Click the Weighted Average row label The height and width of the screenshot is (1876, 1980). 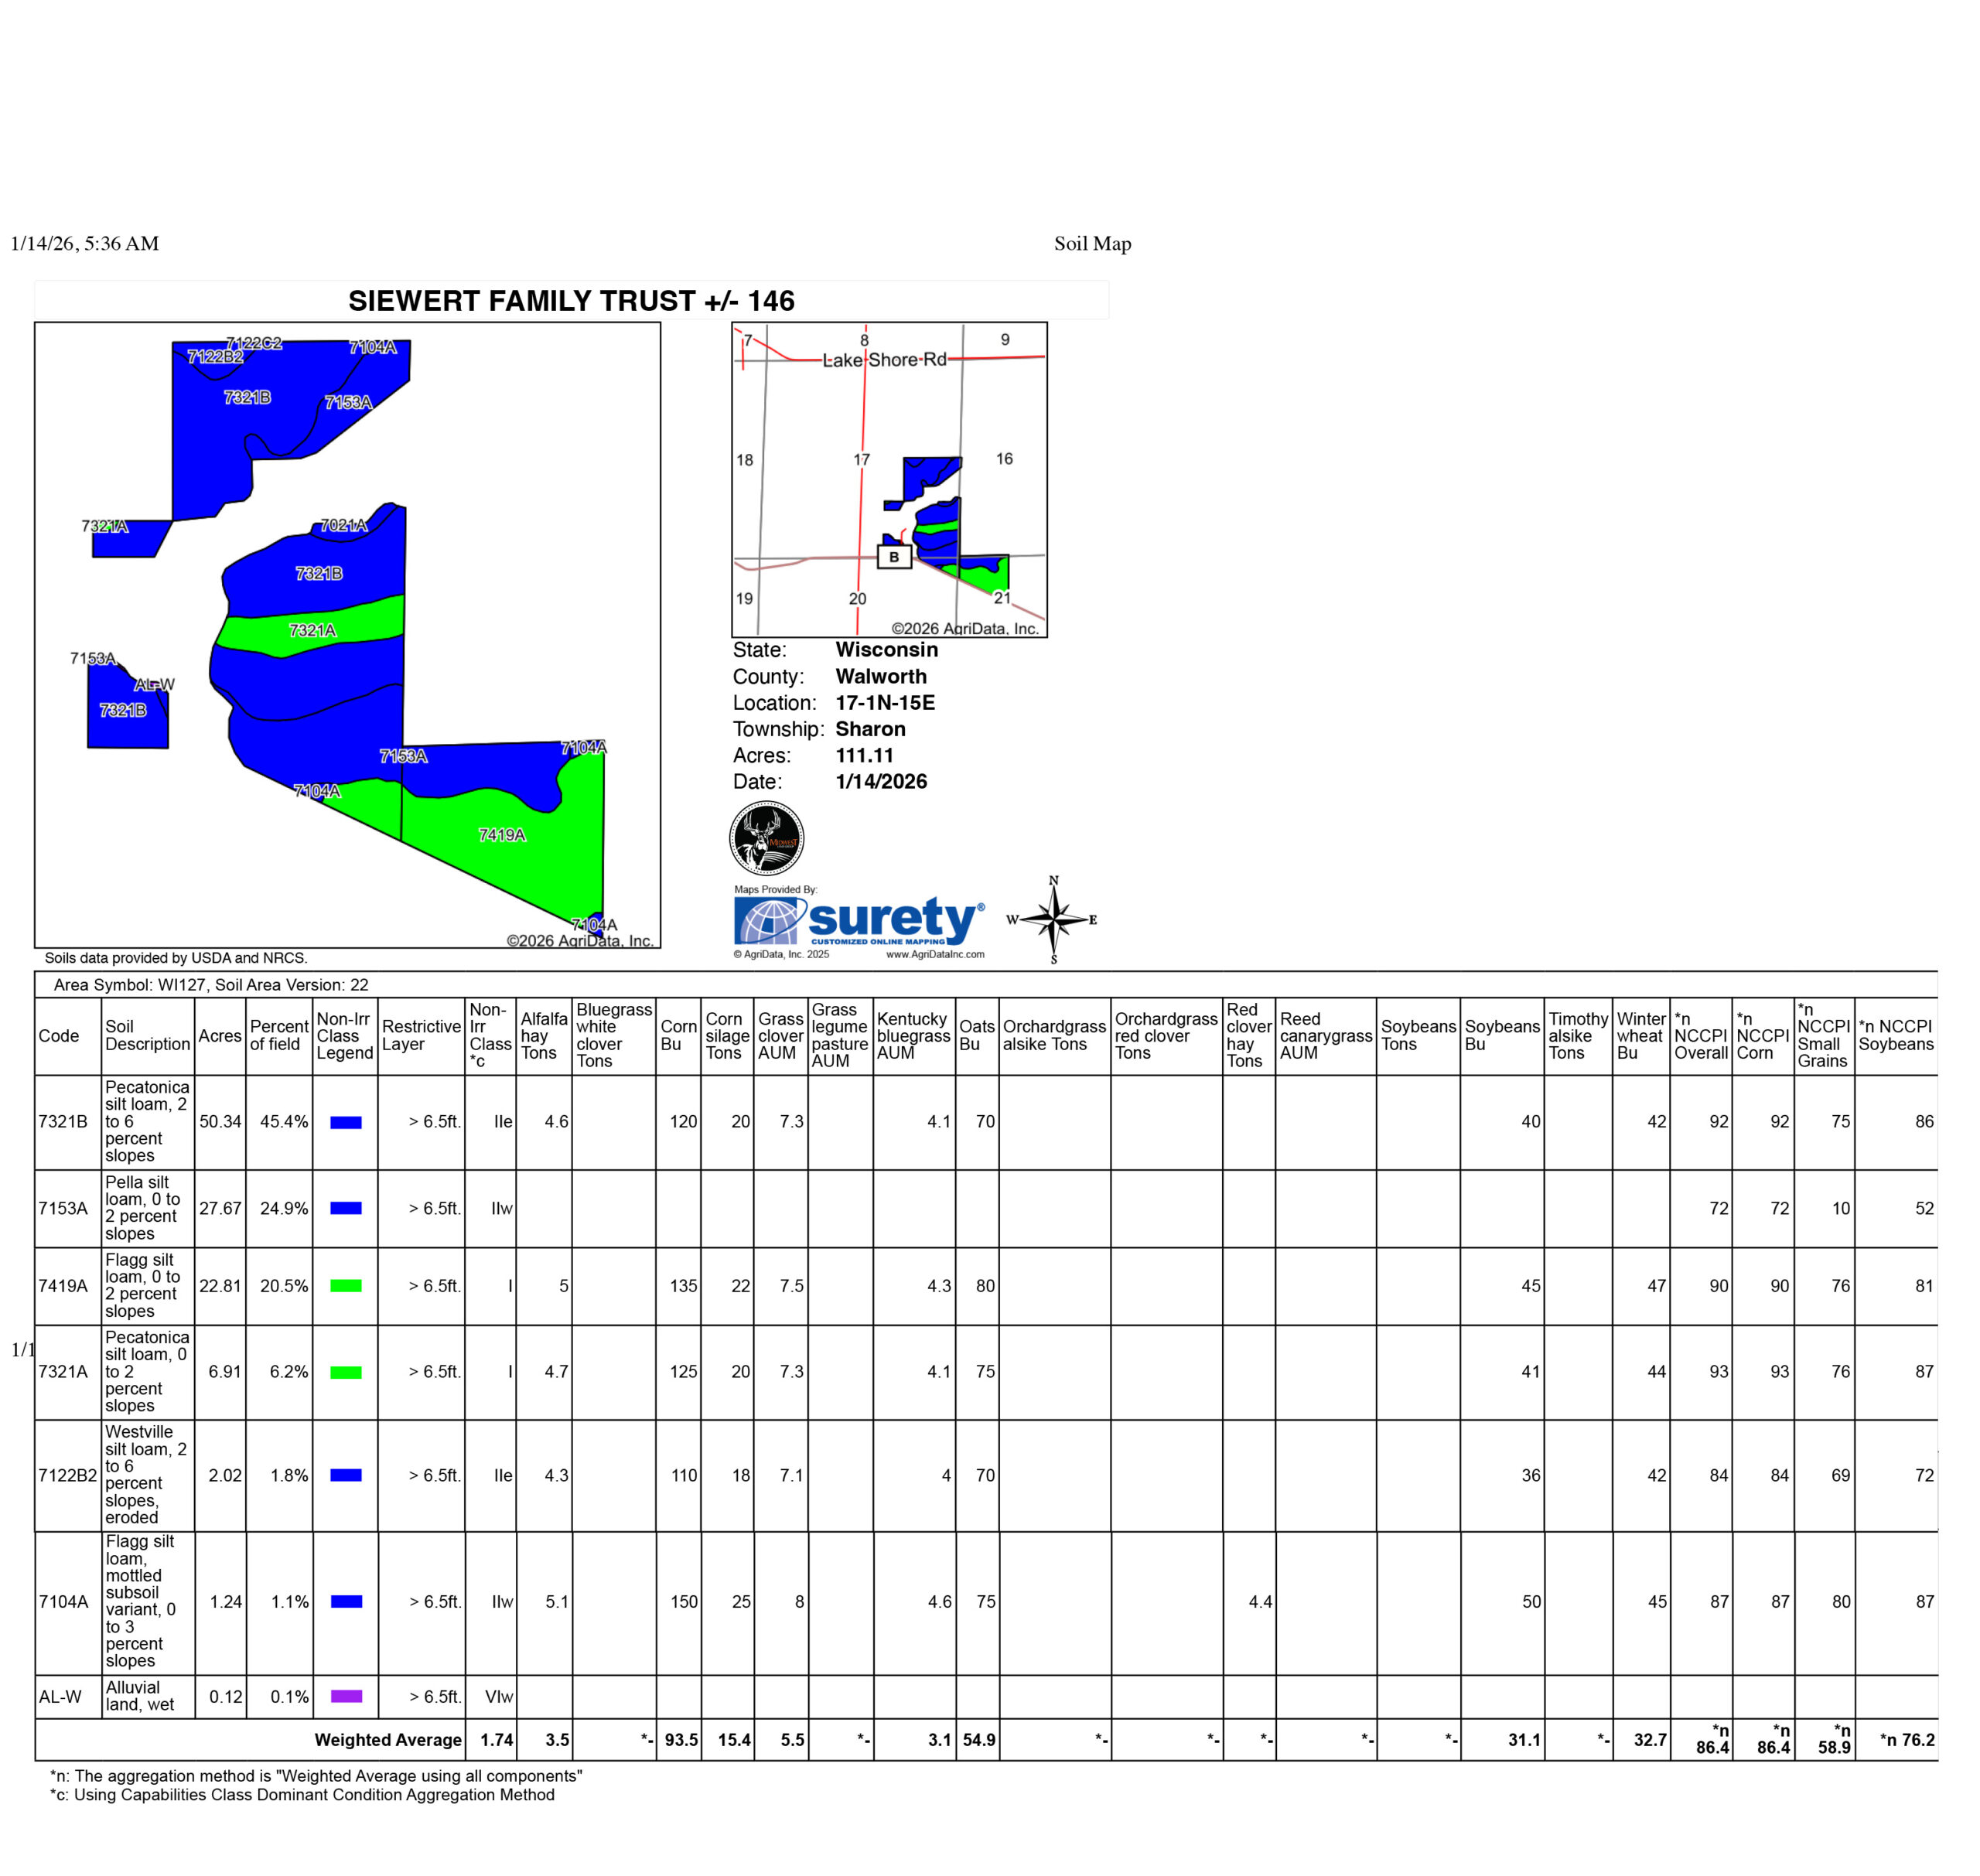[388, 1740]
